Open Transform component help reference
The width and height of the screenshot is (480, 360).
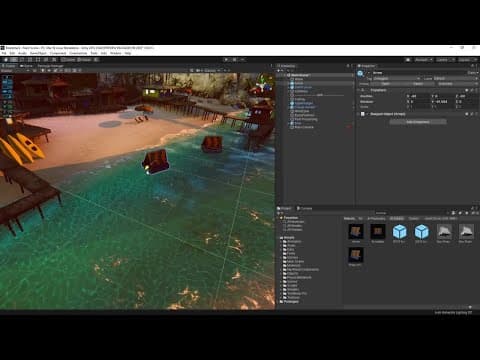[x=467, y=90]
